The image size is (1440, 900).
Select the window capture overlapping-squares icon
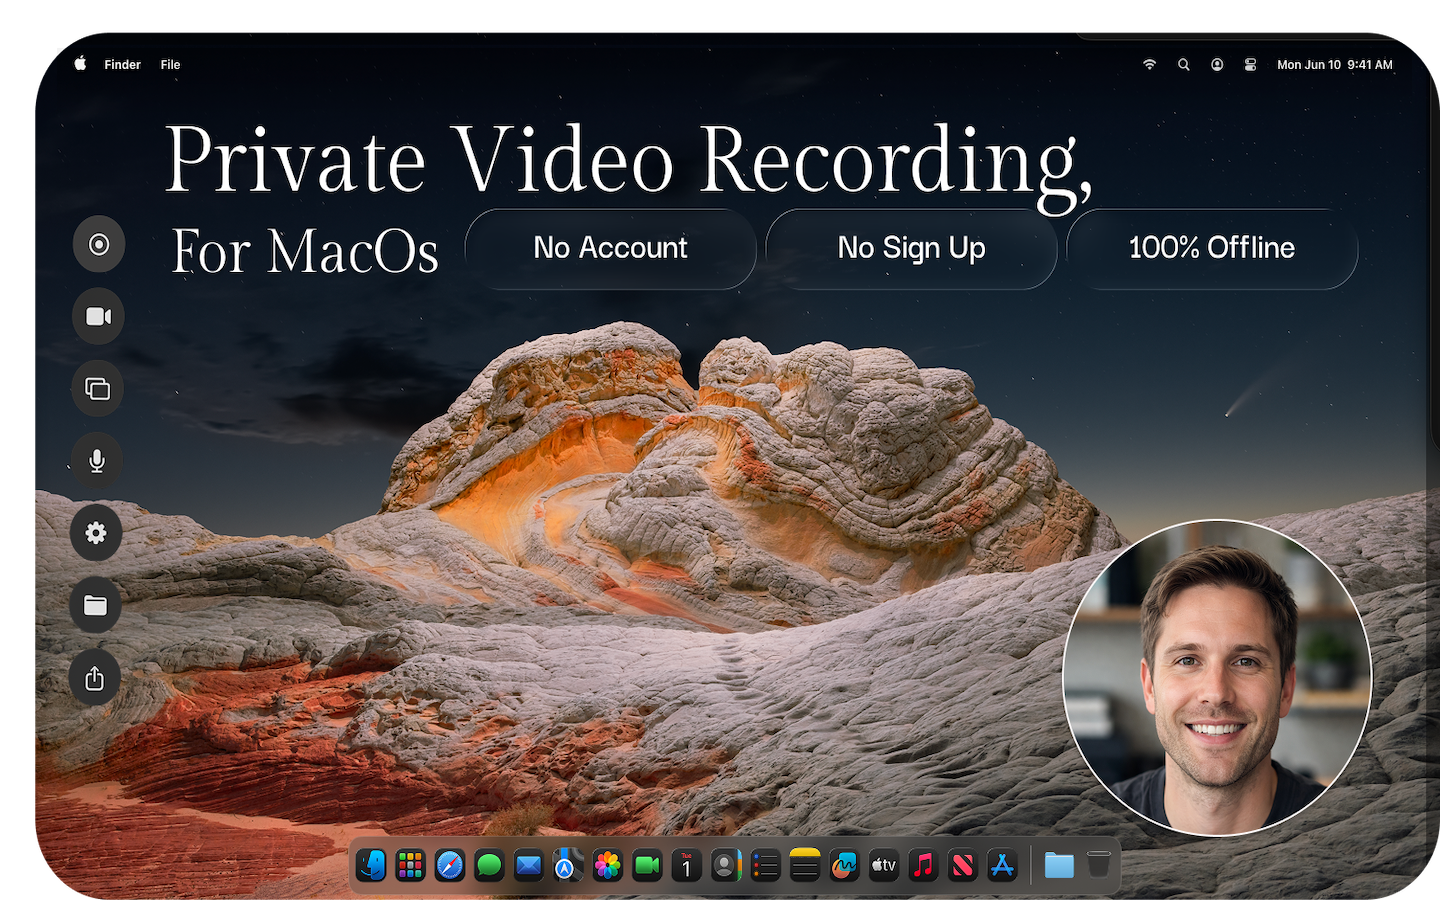[x=98, y=389]
